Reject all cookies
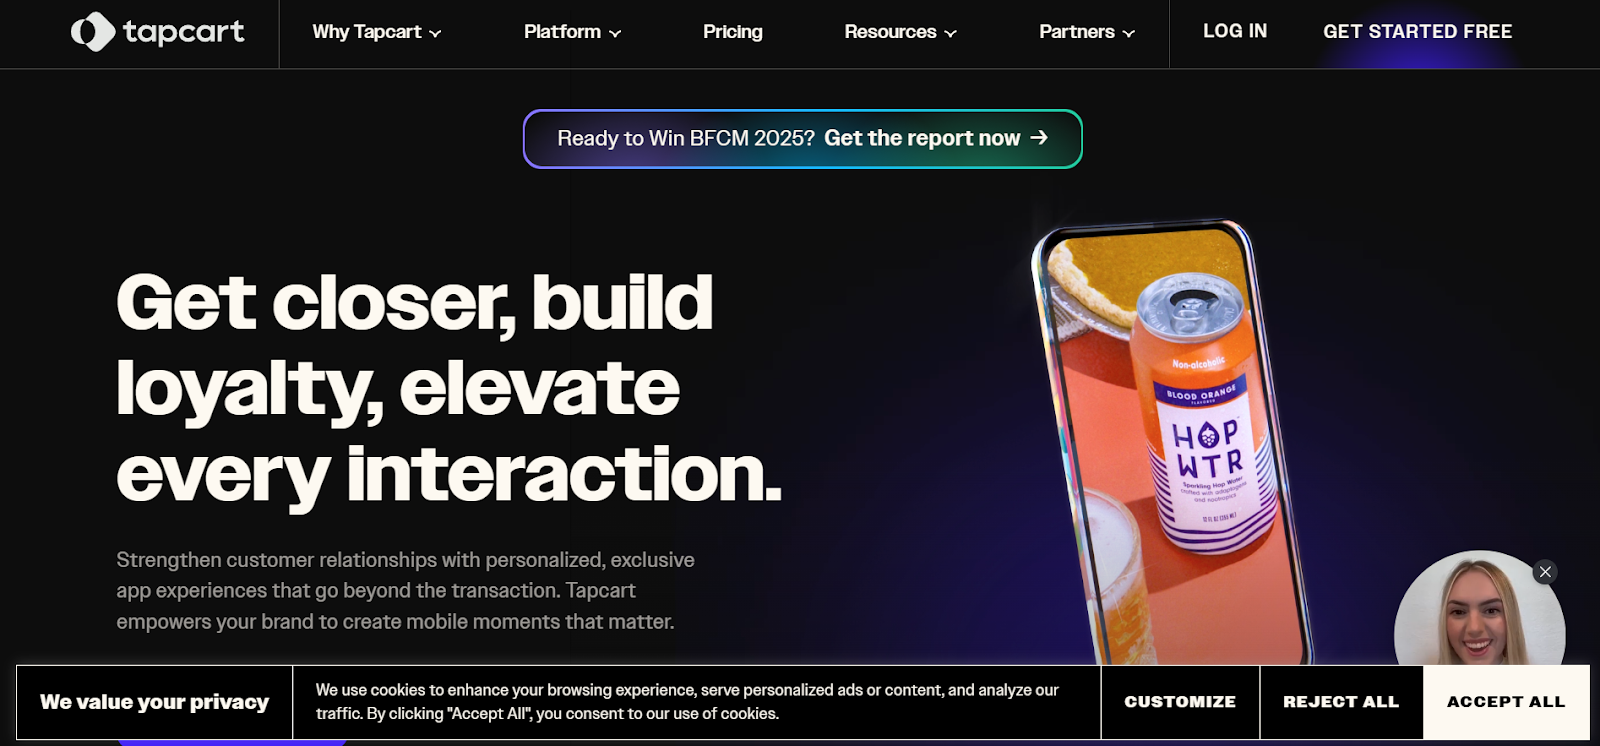The height and width of the screenshot is (746, 1600). click(x=1341, y=702)
